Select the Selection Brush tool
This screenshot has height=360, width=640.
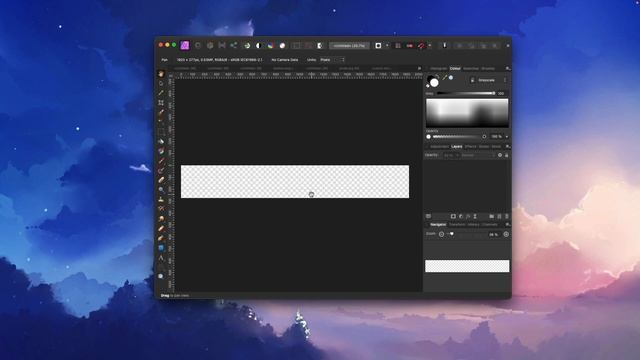pos(161,112)
